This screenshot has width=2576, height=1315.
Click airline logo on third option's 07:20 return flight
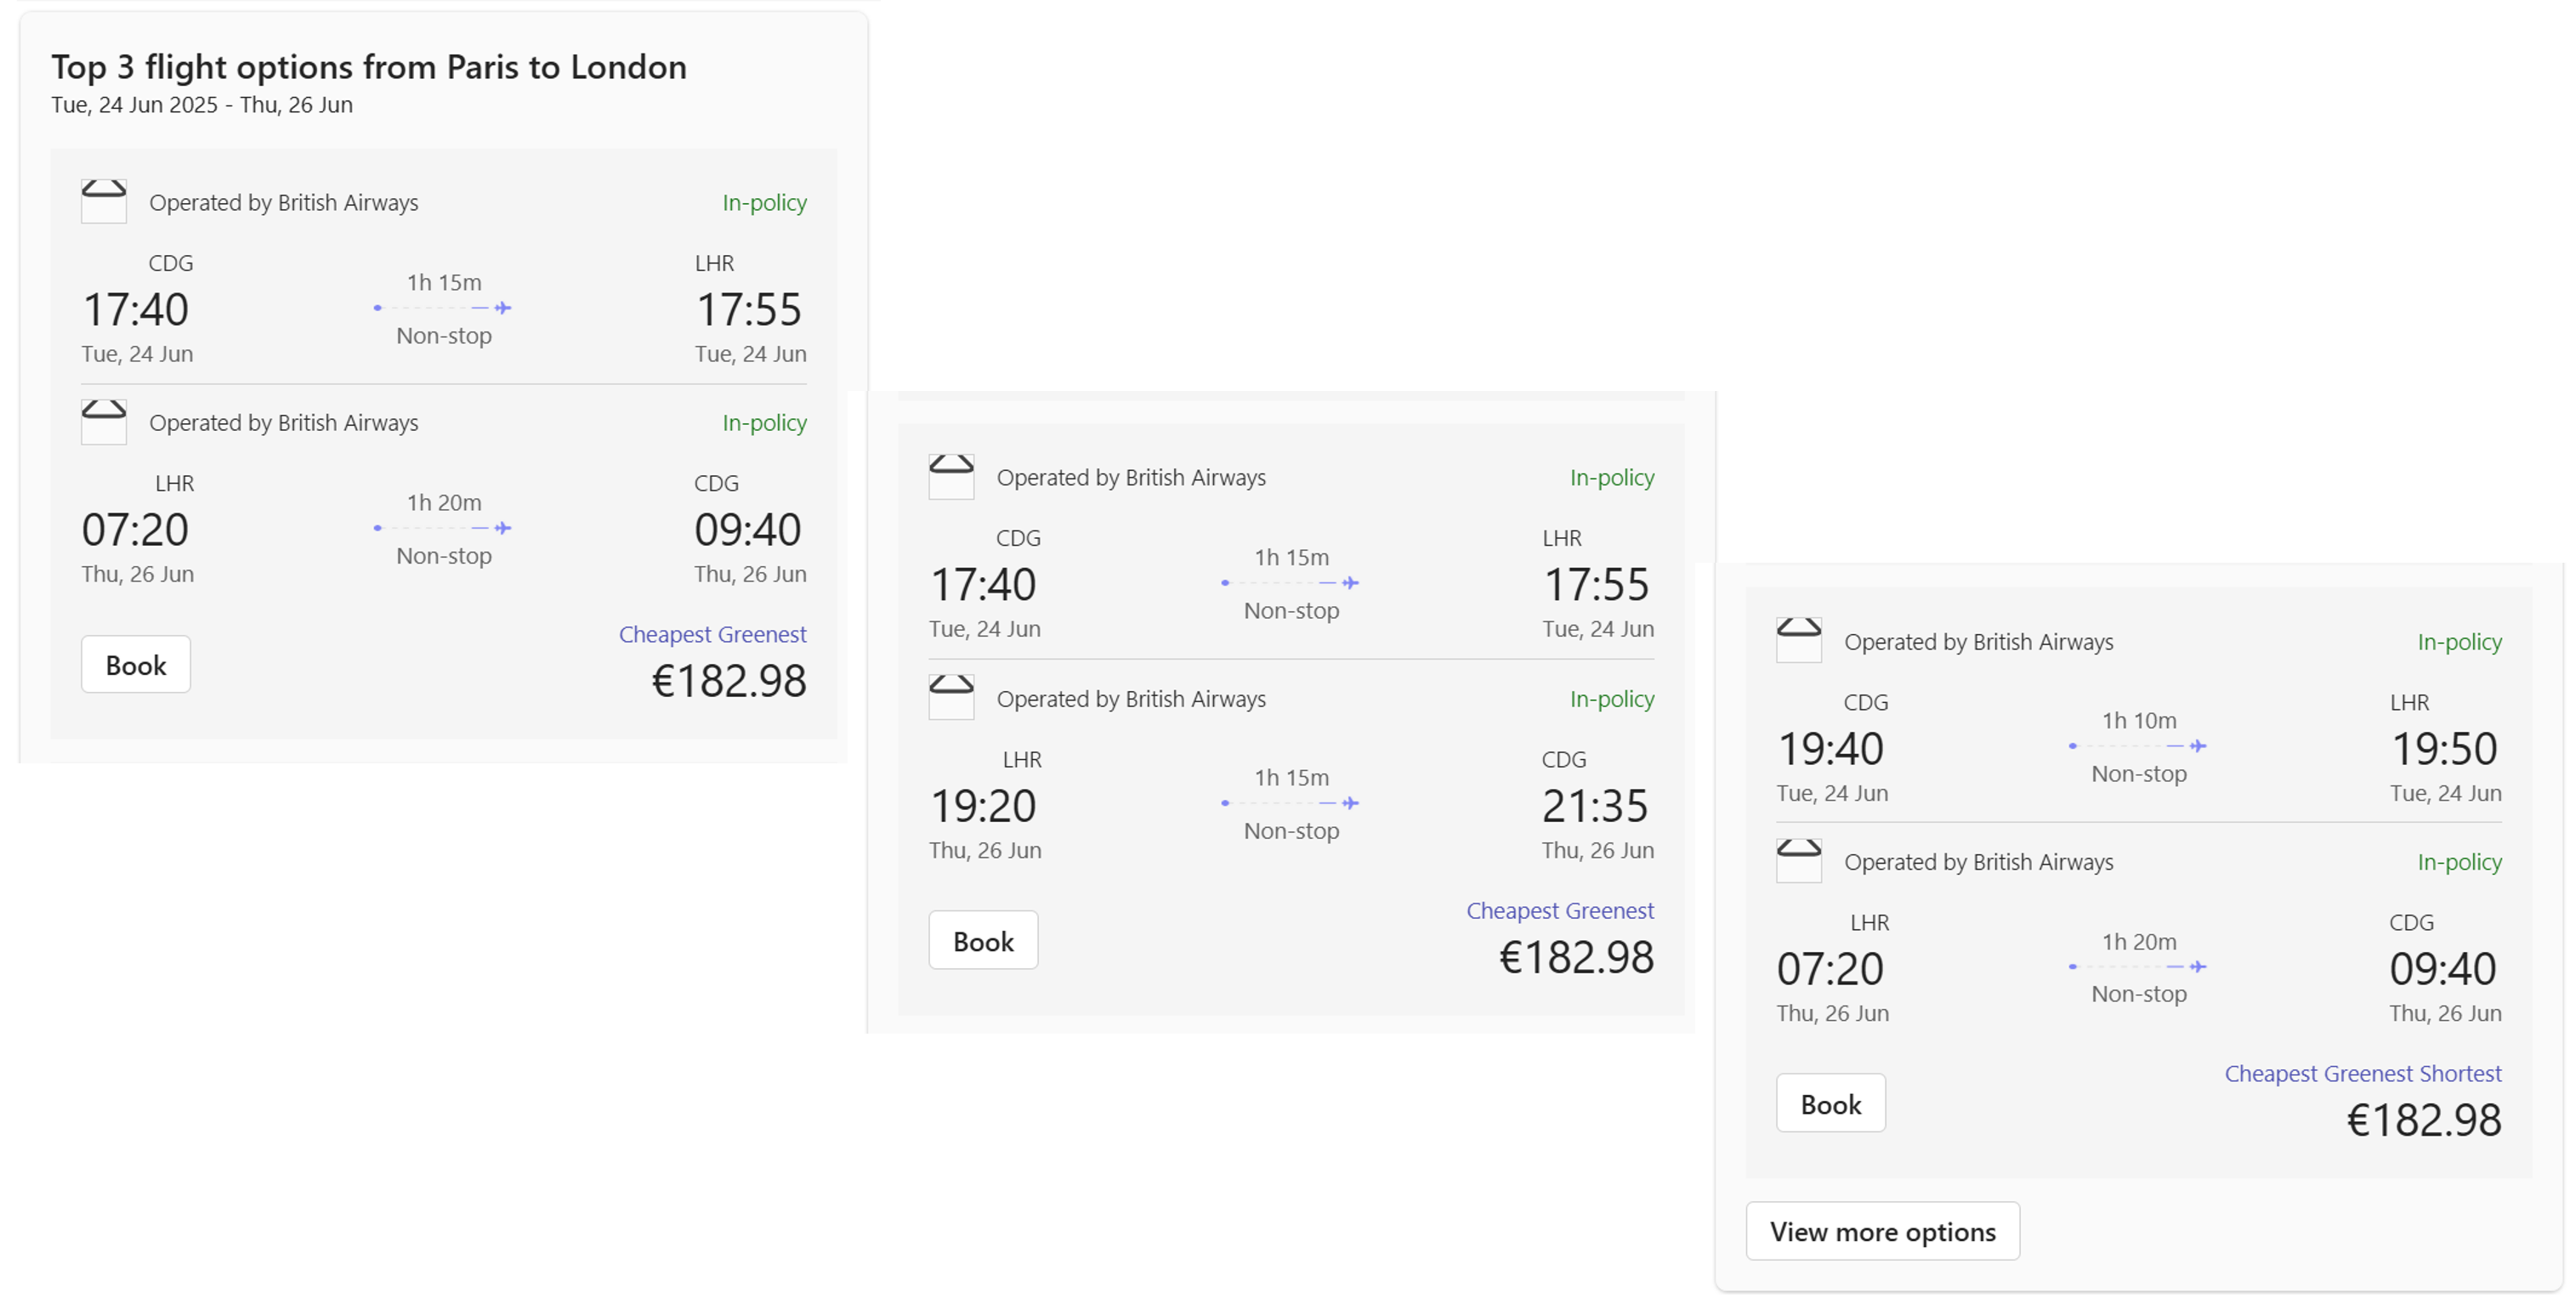tap(1798, 861)
